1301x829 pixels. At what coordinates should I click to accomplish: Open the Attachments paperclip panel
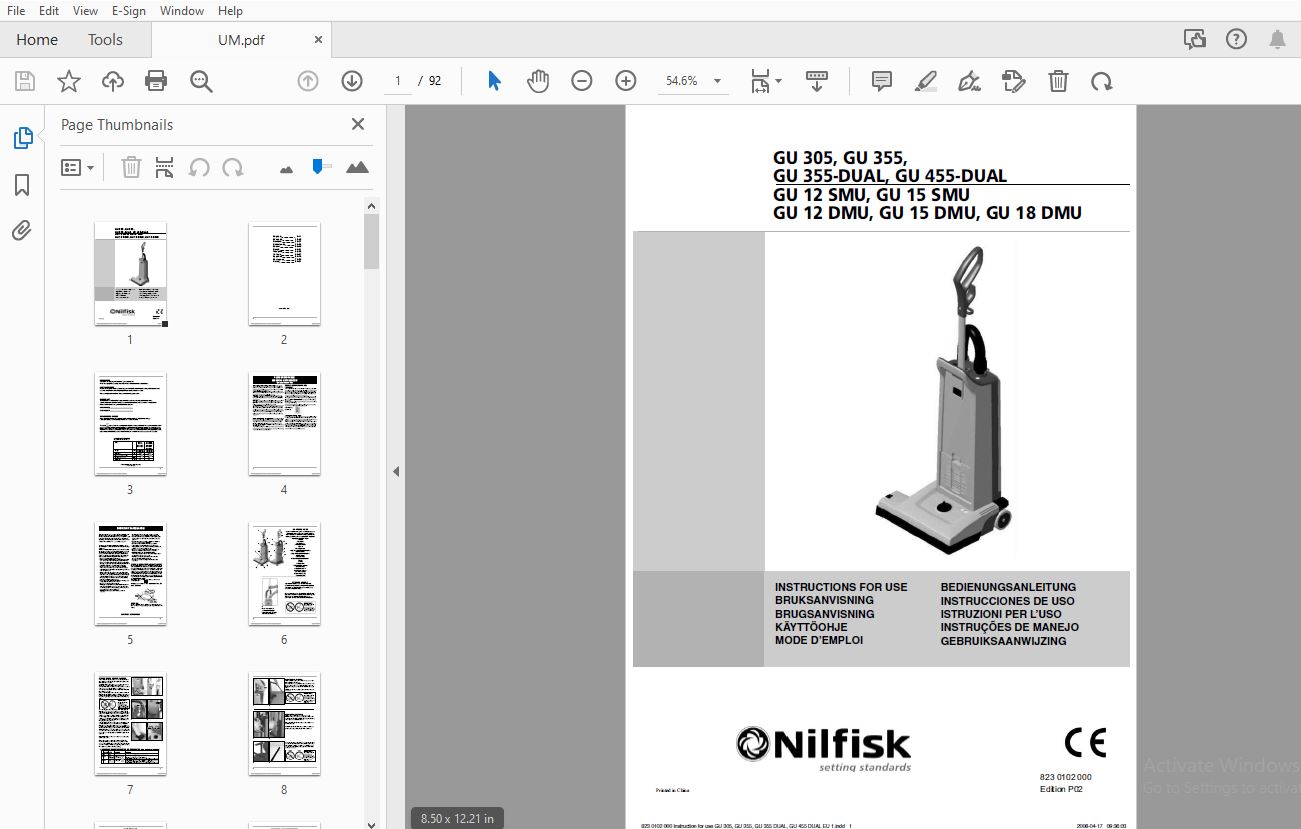pyautogui.click(x=22, y=231)
